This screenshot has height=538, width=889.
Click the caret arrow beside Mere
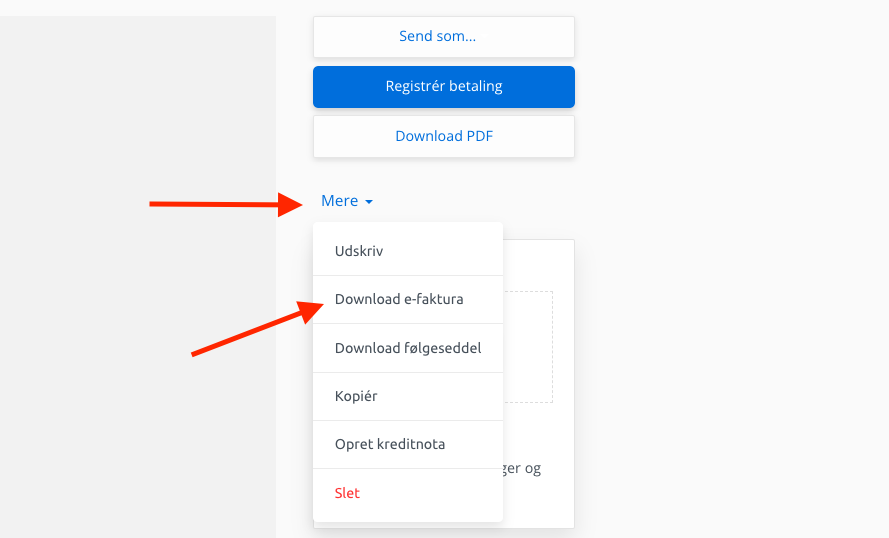pos(369,202)
